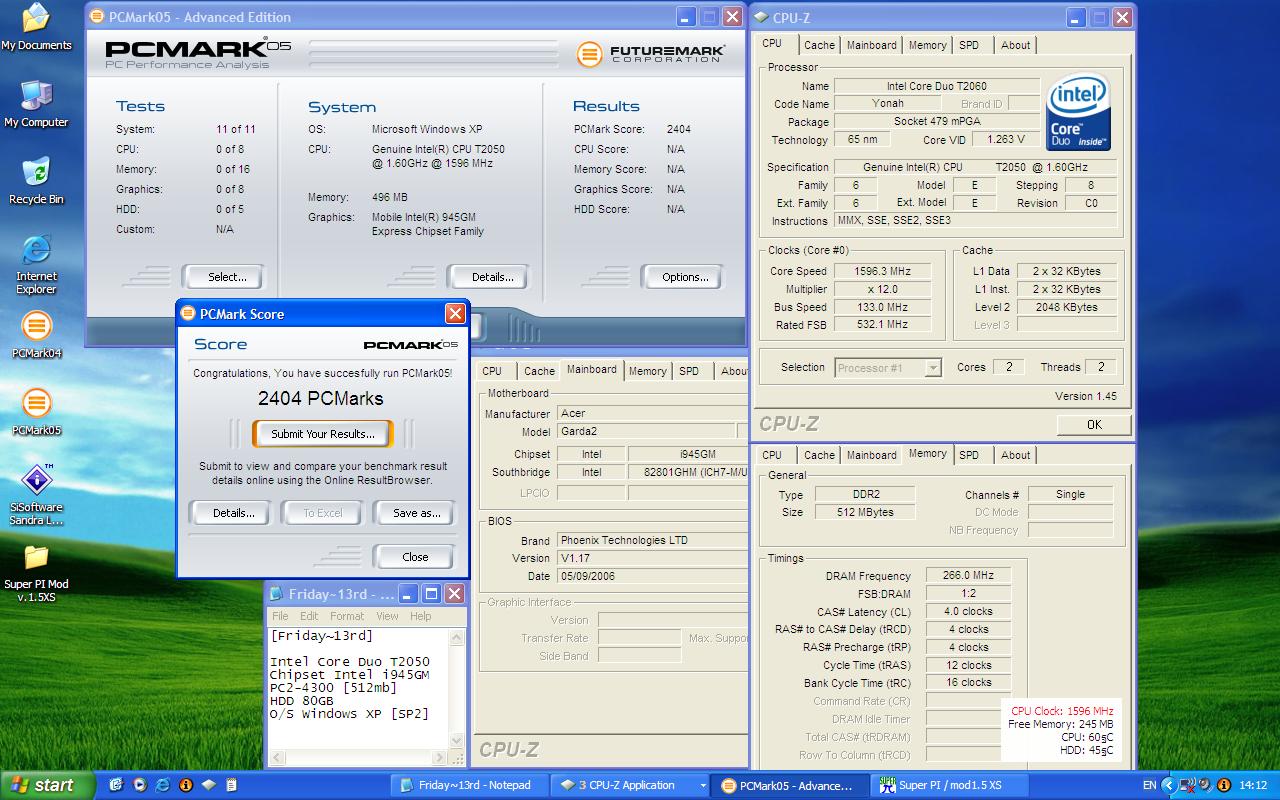The width and height of the screenshot is (1280, 800).
Task: Minimize the top CPU-Z window
Action: pos(1075,17)
